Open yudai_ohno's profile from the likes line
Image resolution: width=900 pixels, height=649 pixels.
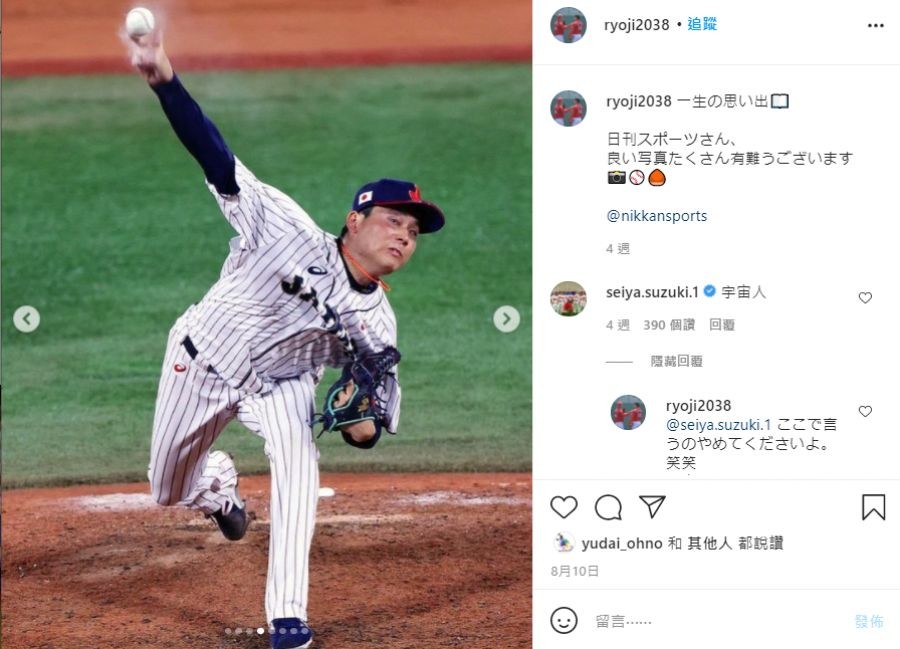pyautogui.click(x=622, y=543)
